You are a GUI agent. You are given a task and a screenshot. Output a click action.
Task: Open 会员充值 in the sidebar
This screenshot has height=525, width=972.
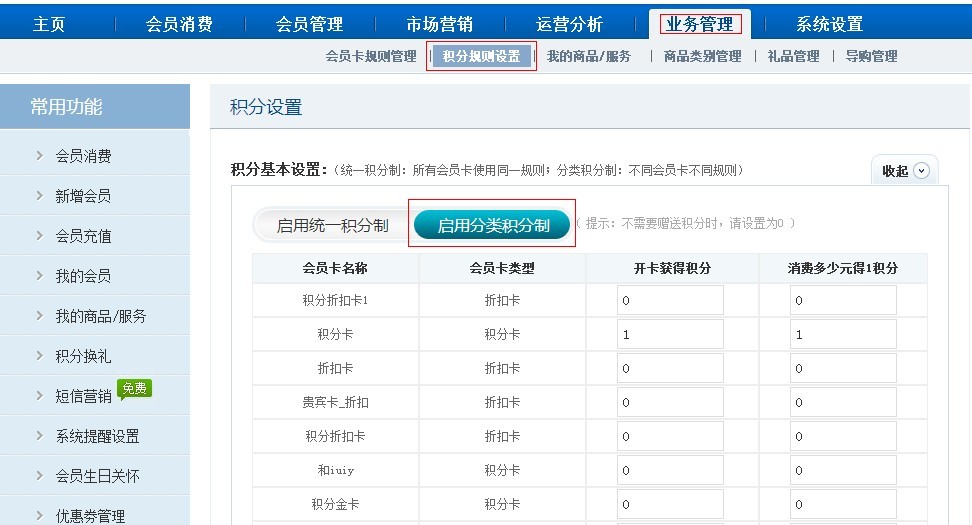[x=83, y=236]
